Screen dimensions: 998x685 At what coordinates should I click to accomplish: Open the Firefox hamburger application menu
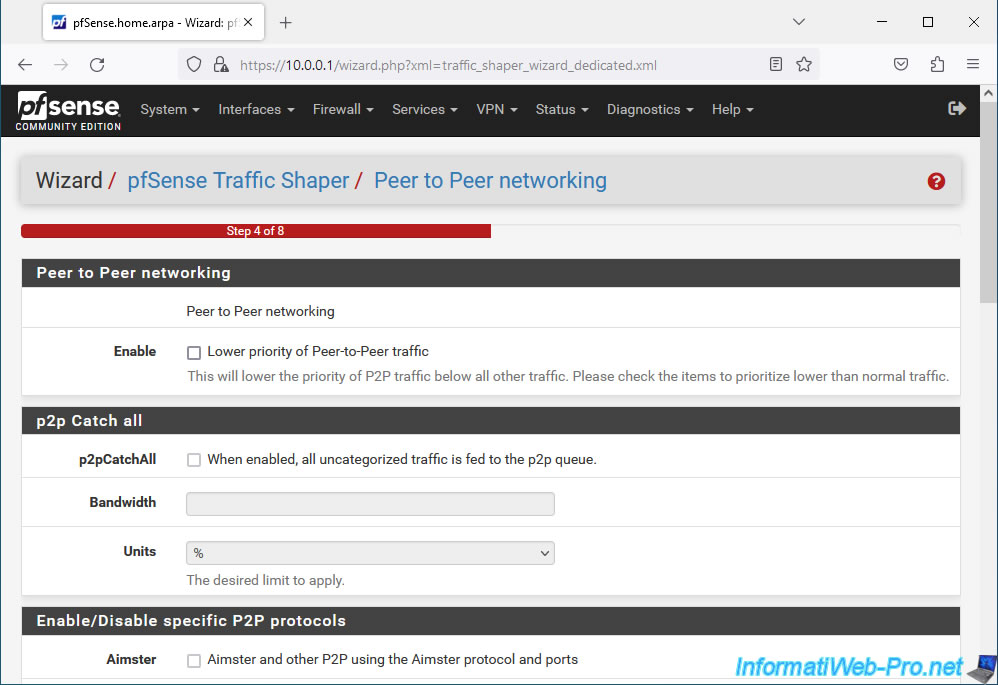pyautogui.click(x=973, y=65)
